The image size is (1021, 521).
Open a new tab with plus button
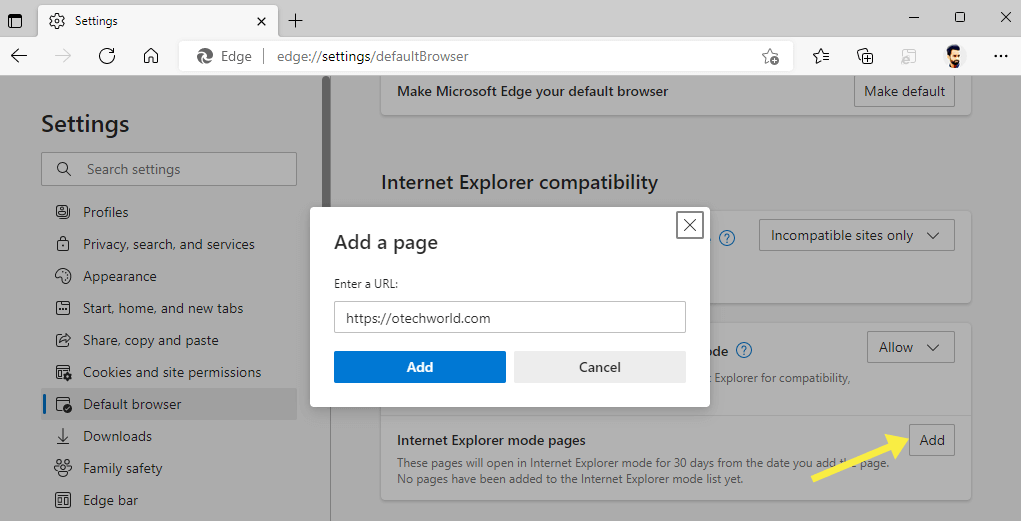coord(296,21)
